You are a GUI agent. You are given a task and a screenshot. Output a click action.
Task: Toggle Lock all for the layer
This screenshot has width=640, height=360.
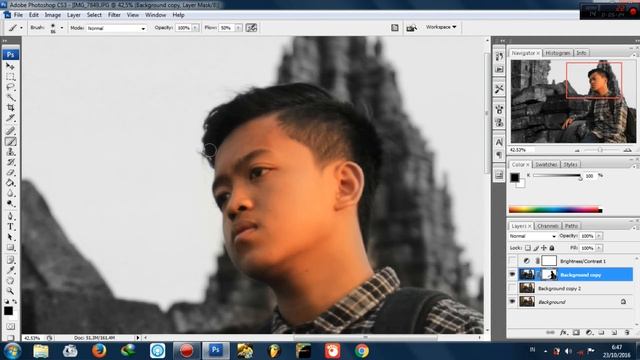click(552, 248)
